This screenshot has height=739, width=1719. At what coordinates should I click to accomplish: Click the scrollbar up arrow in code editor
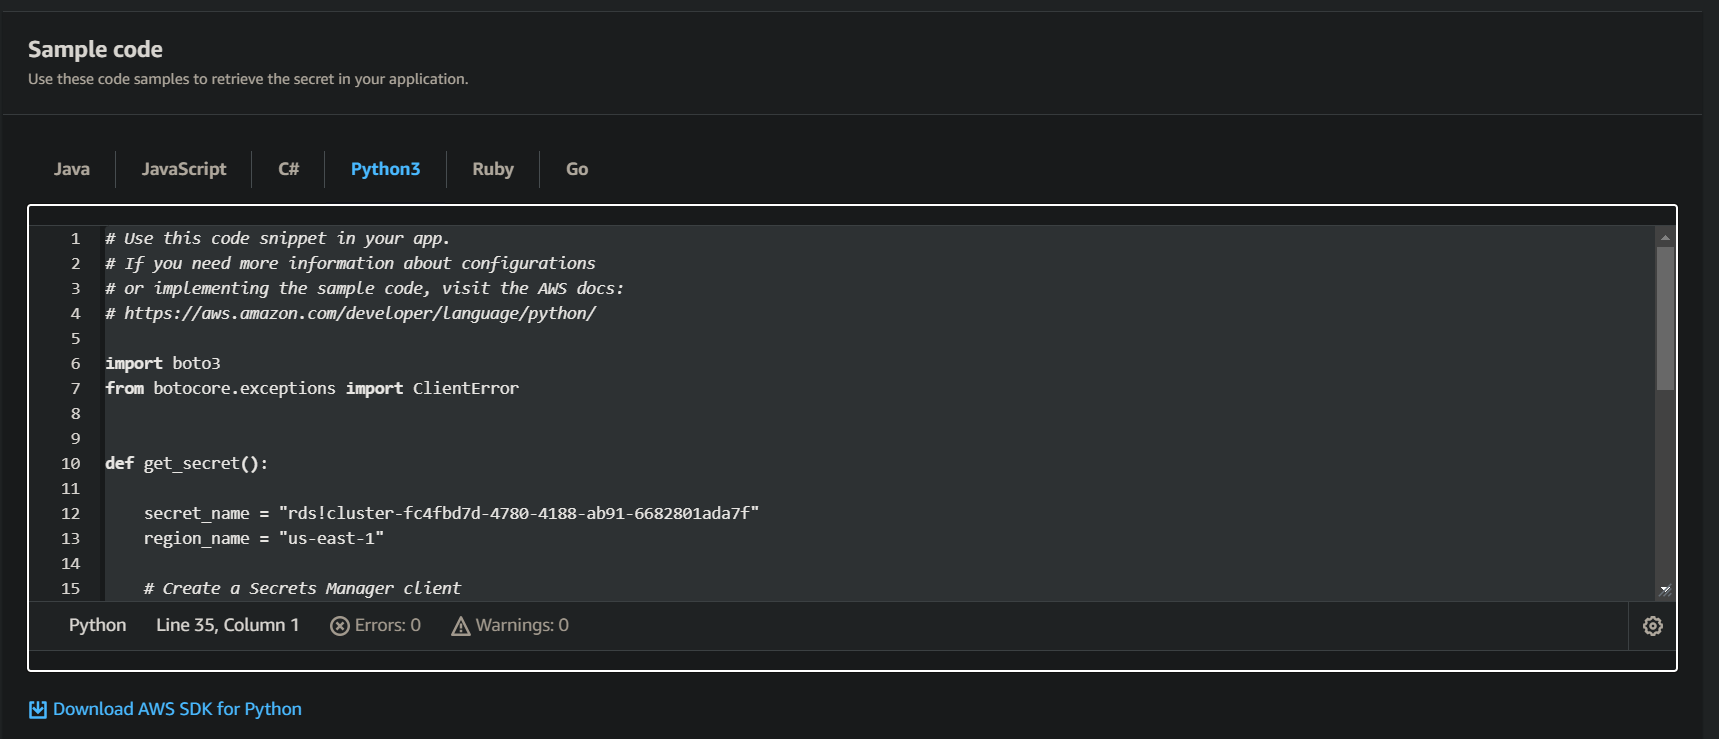click(1665, 237)
